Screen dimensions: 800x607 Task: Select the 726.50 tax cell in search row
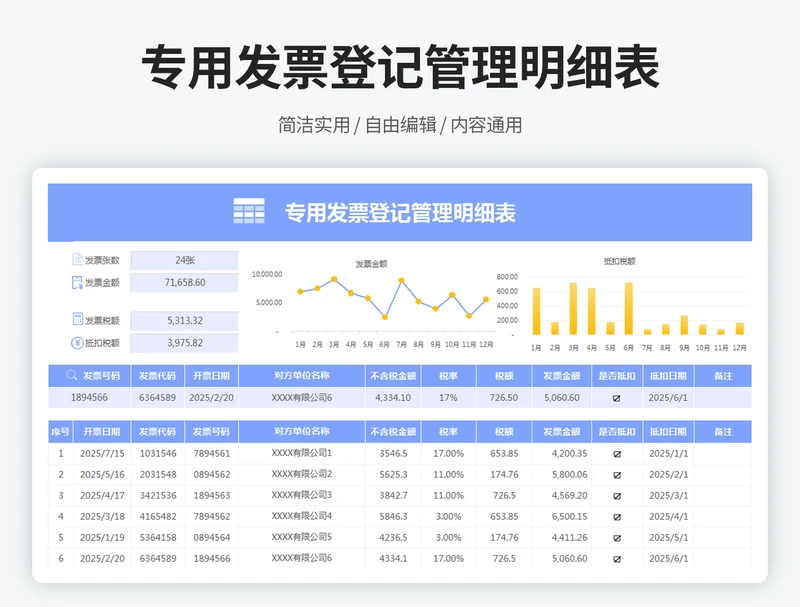tap(504, 397)
